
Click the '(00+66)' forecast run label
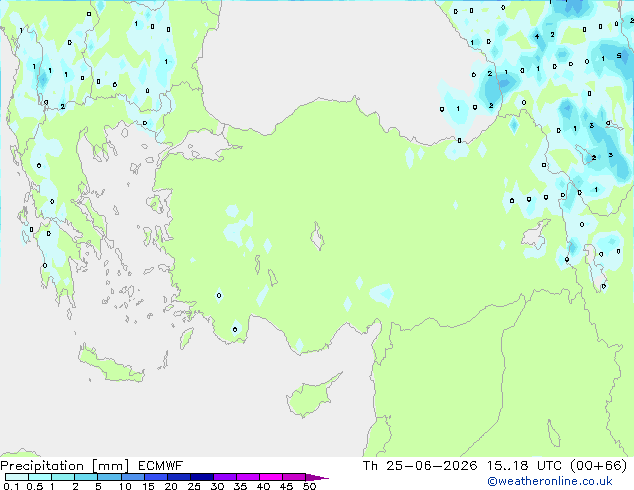point(598,466)
